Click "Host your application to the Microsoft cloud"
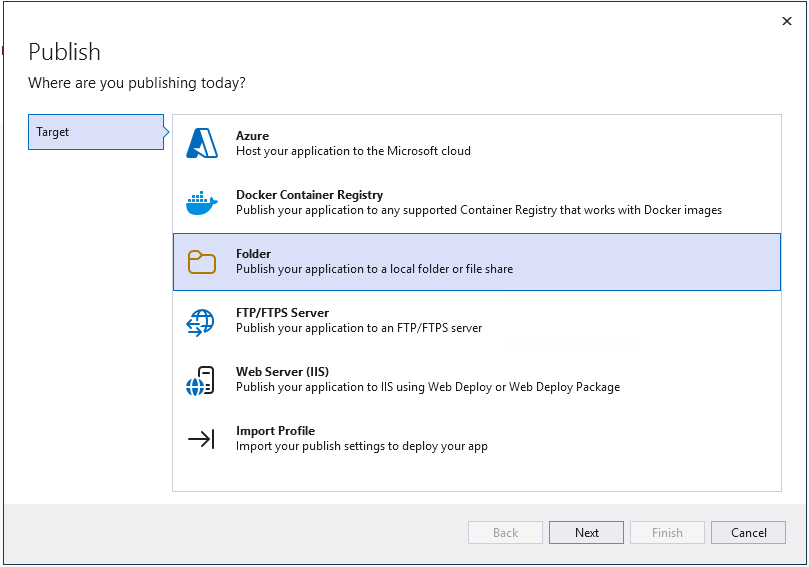 click(353, 151)
